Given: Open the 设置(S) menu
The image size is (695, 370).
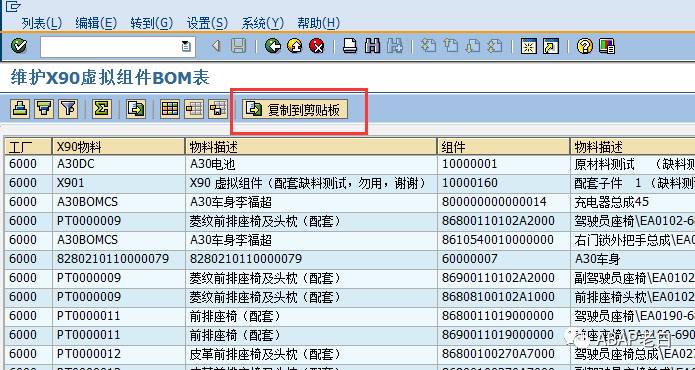Looking at the screenshot, I should coord(207,23).
